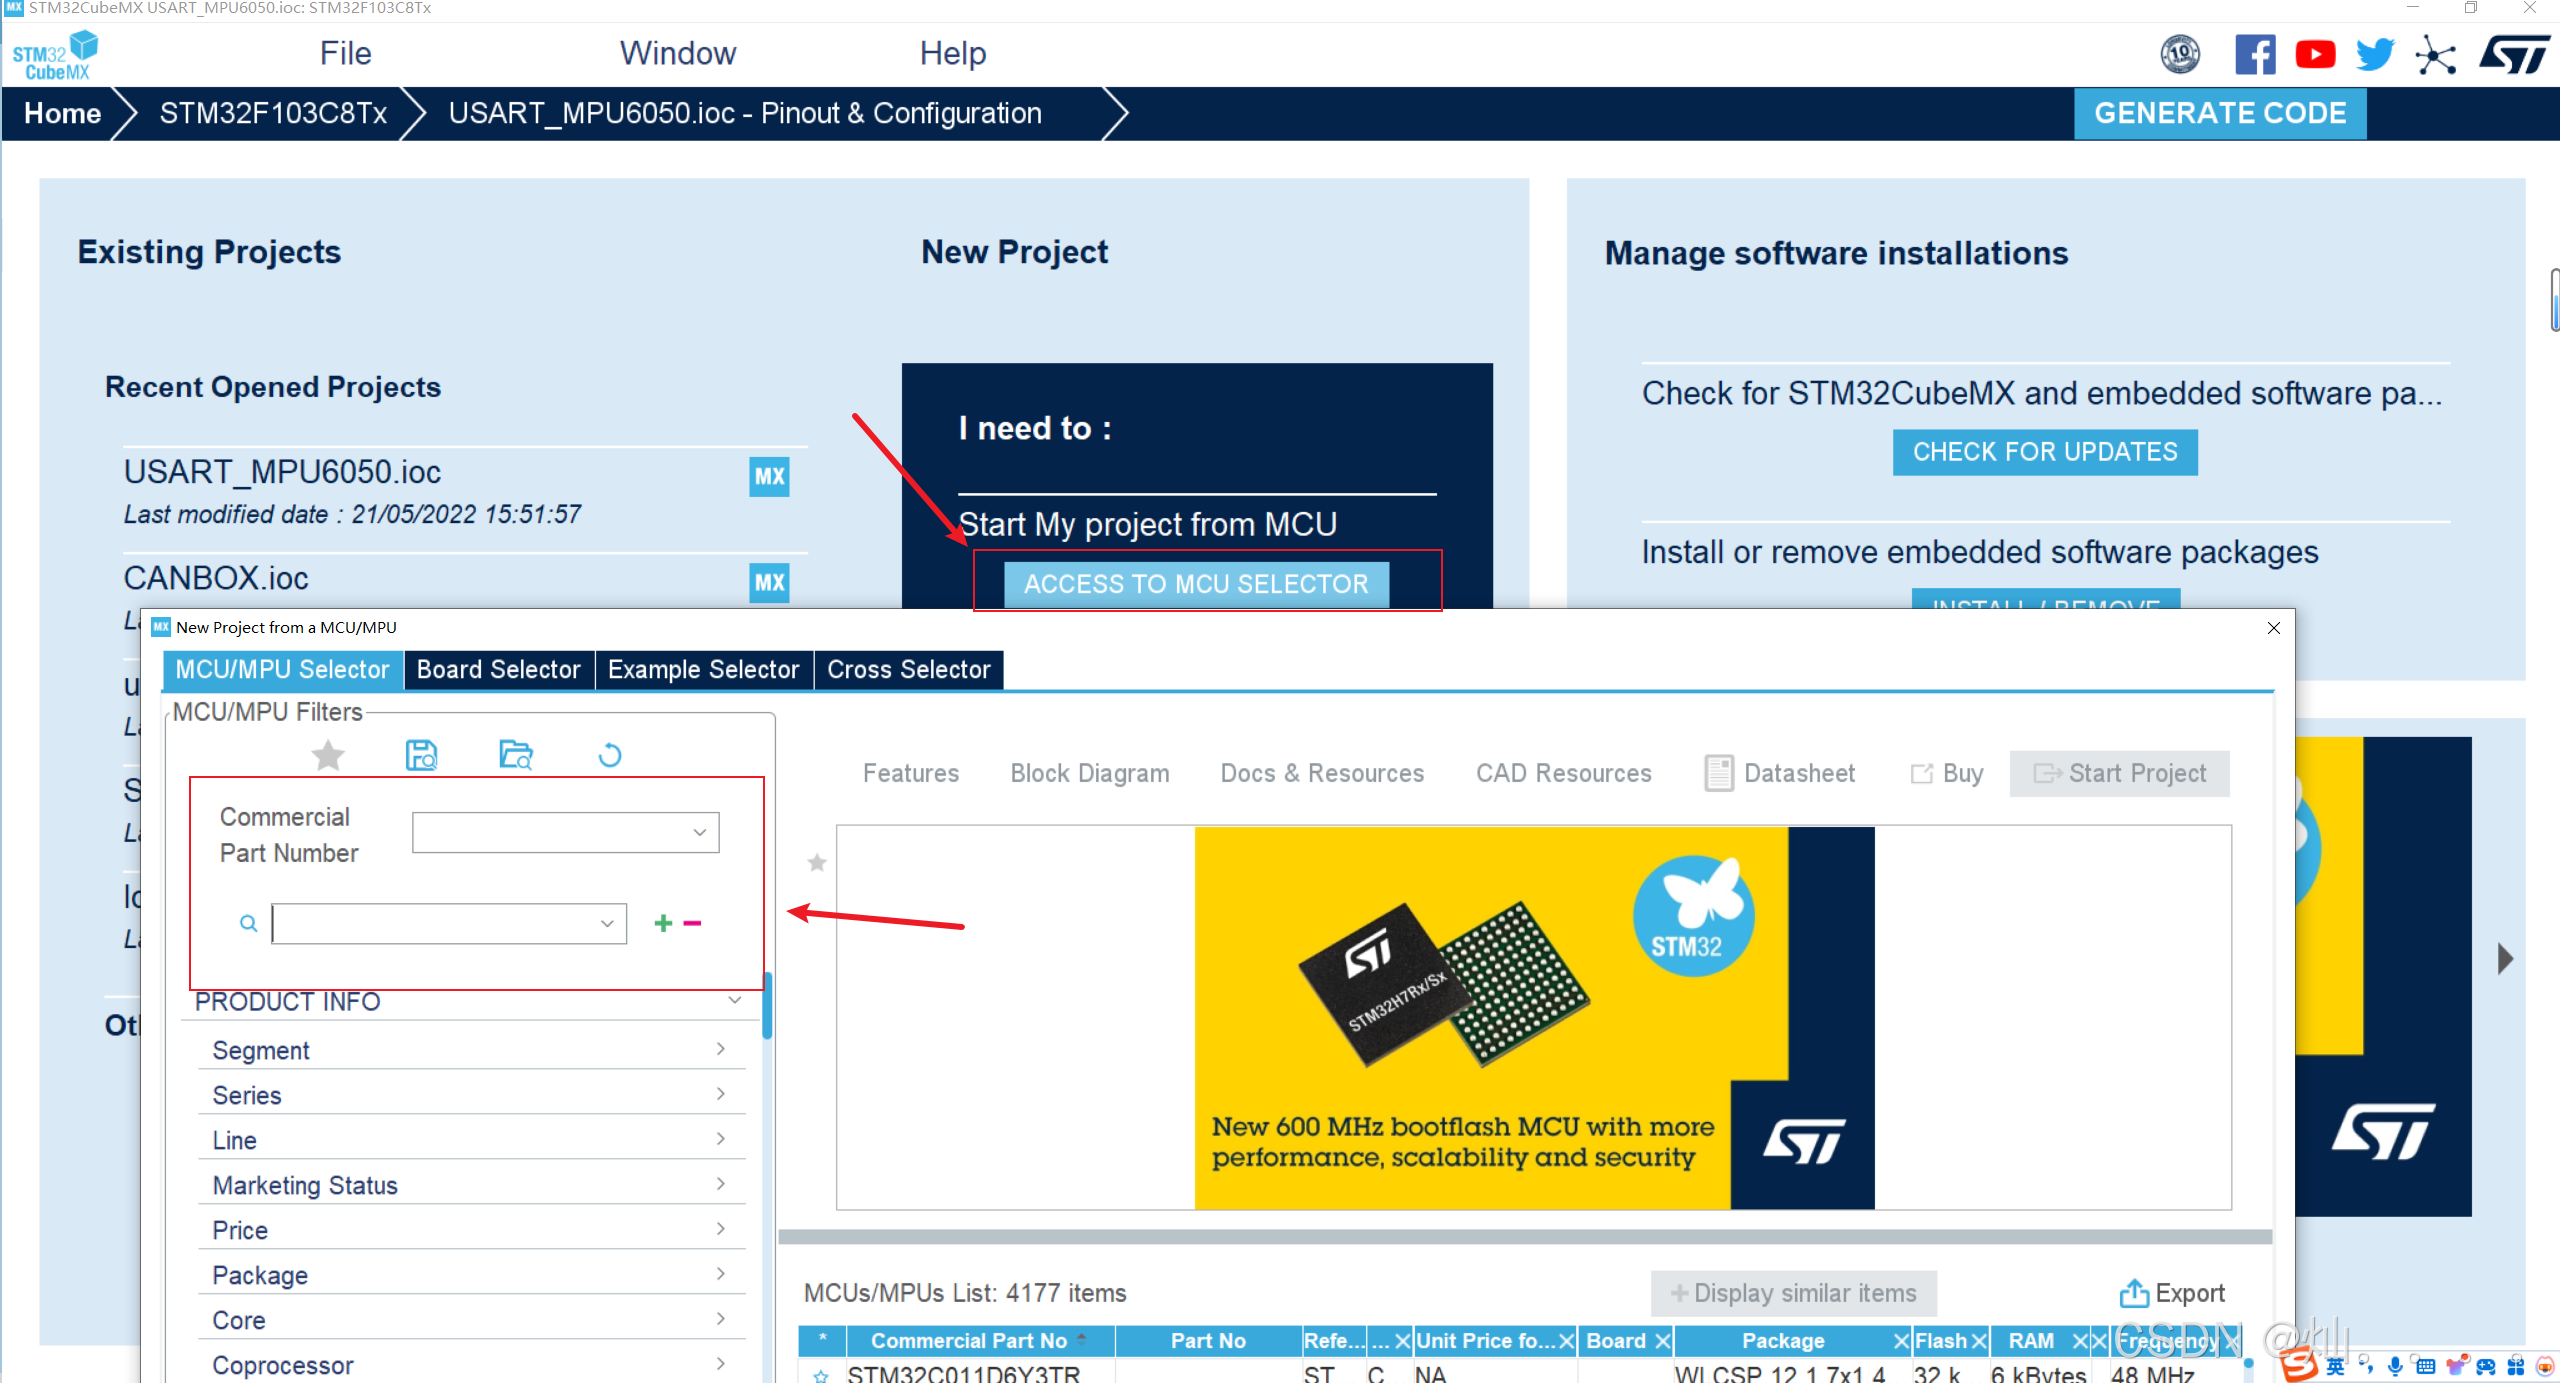
Task: Click the reset filters circular arrow icon
Action: pyautogui.click(x=609, y=755)
